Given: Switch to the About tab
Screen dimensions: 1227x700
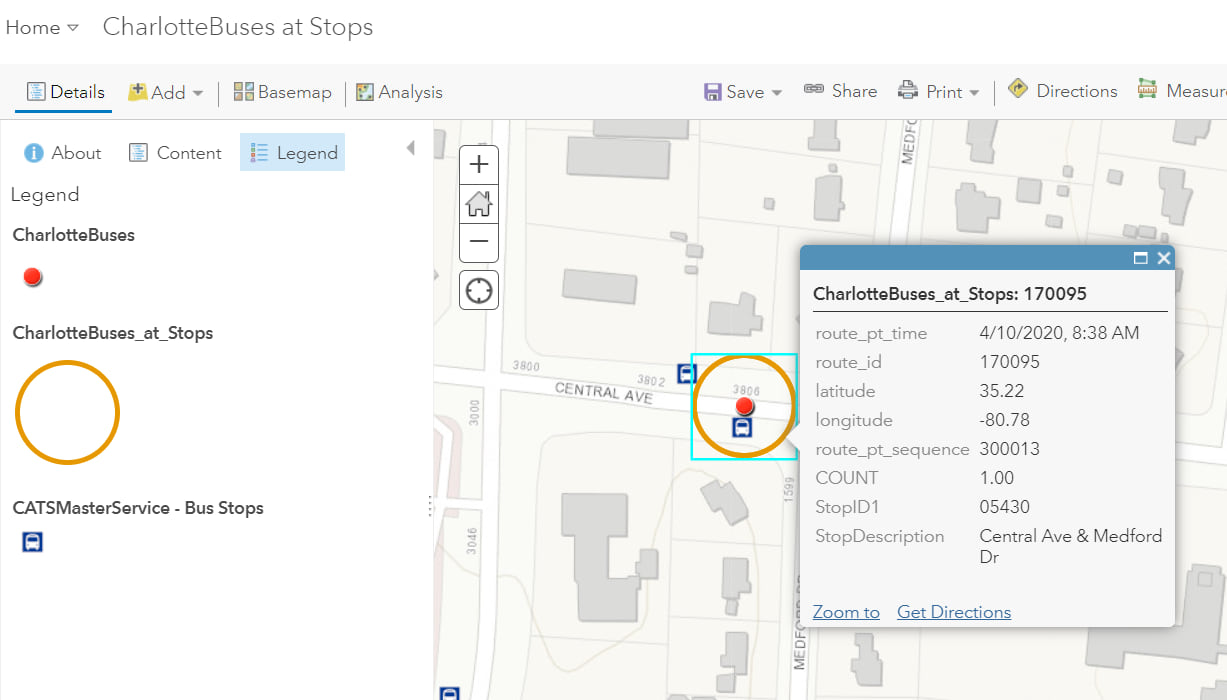Looking at the screenshot, I should pyautogui.click(x=63, y=153).
